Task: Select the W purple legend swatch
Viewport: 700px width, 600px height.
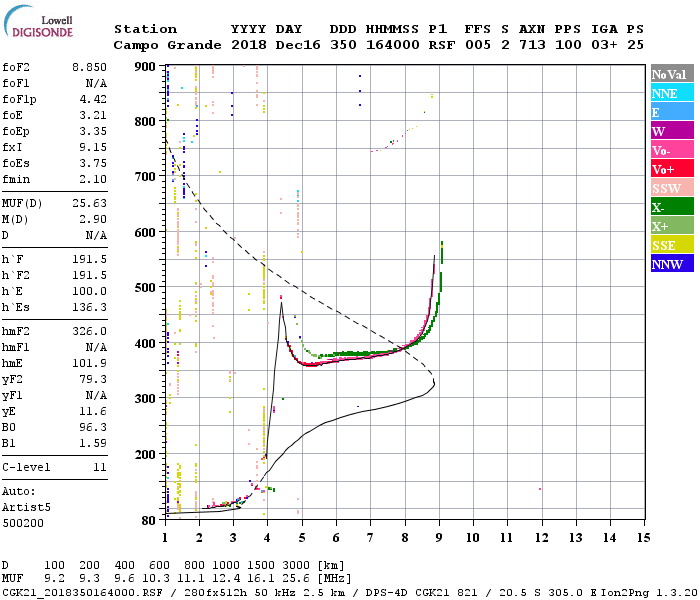Action: [672, 131]
